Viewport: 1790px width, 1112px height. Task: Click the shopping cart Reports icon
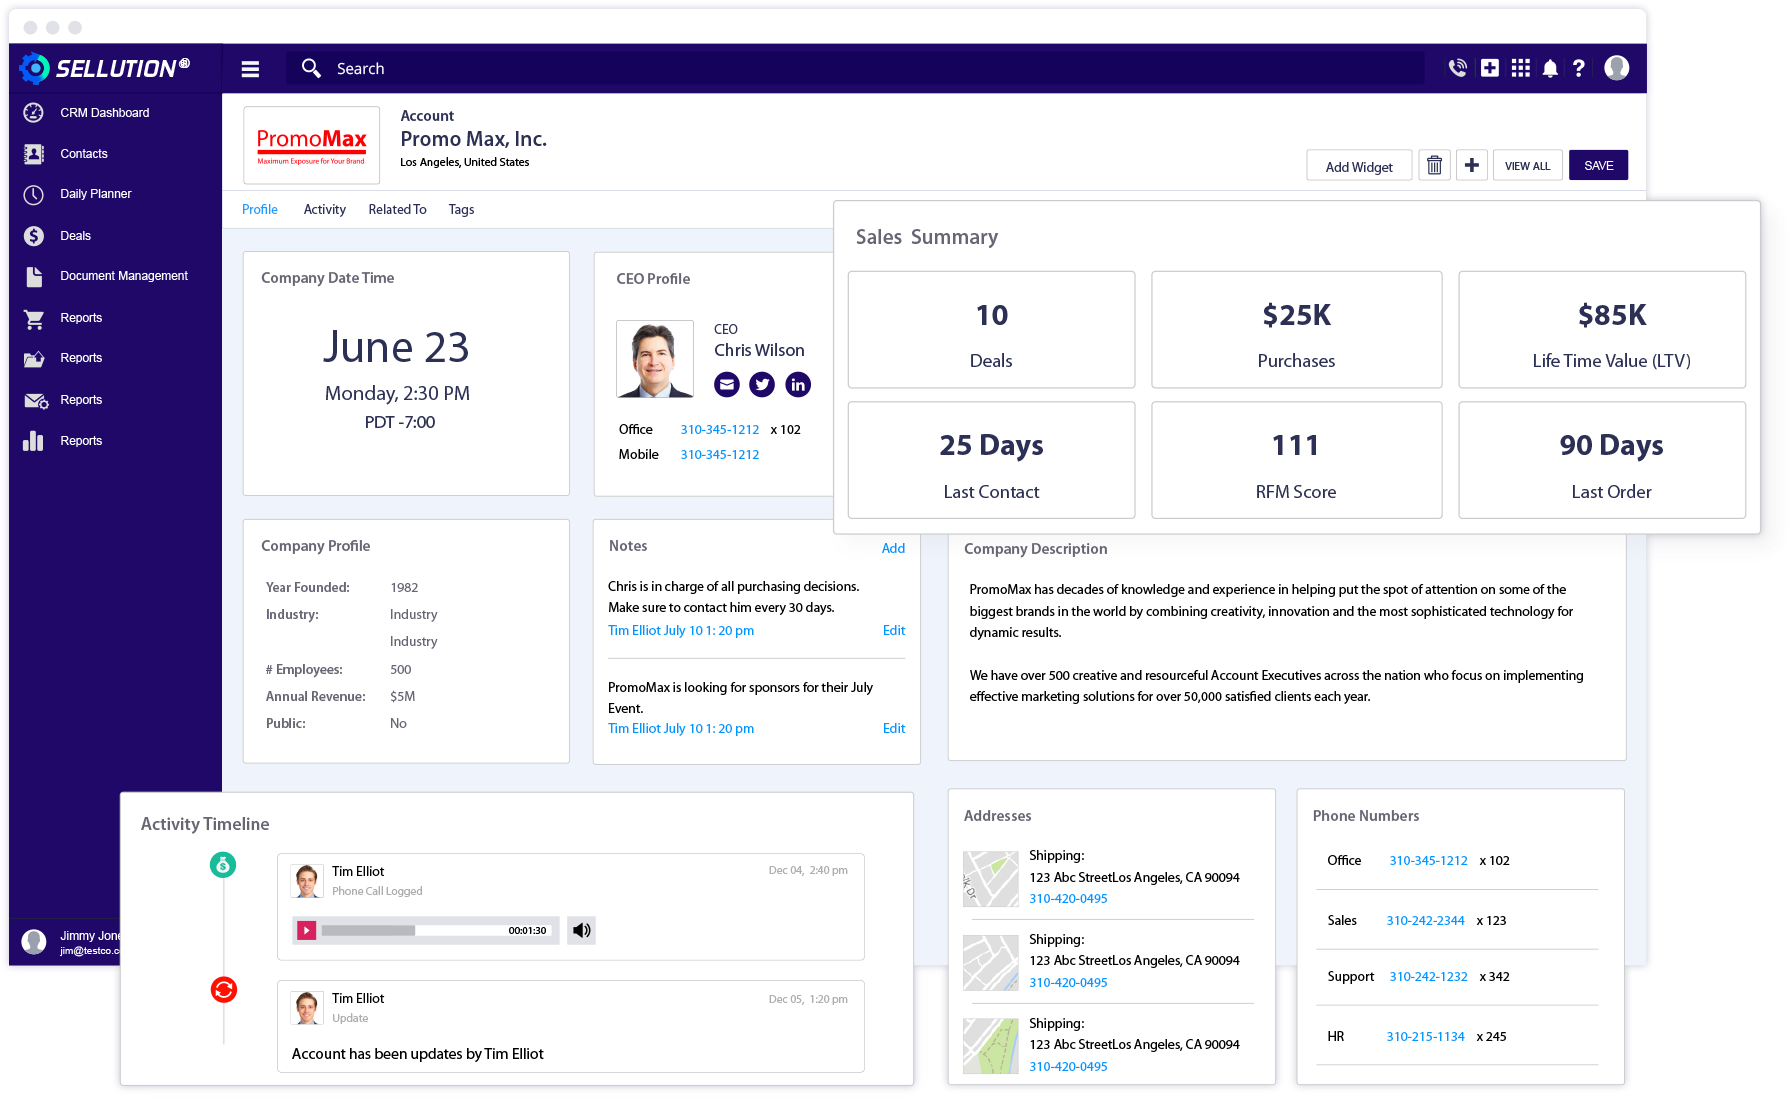point(34,318)
